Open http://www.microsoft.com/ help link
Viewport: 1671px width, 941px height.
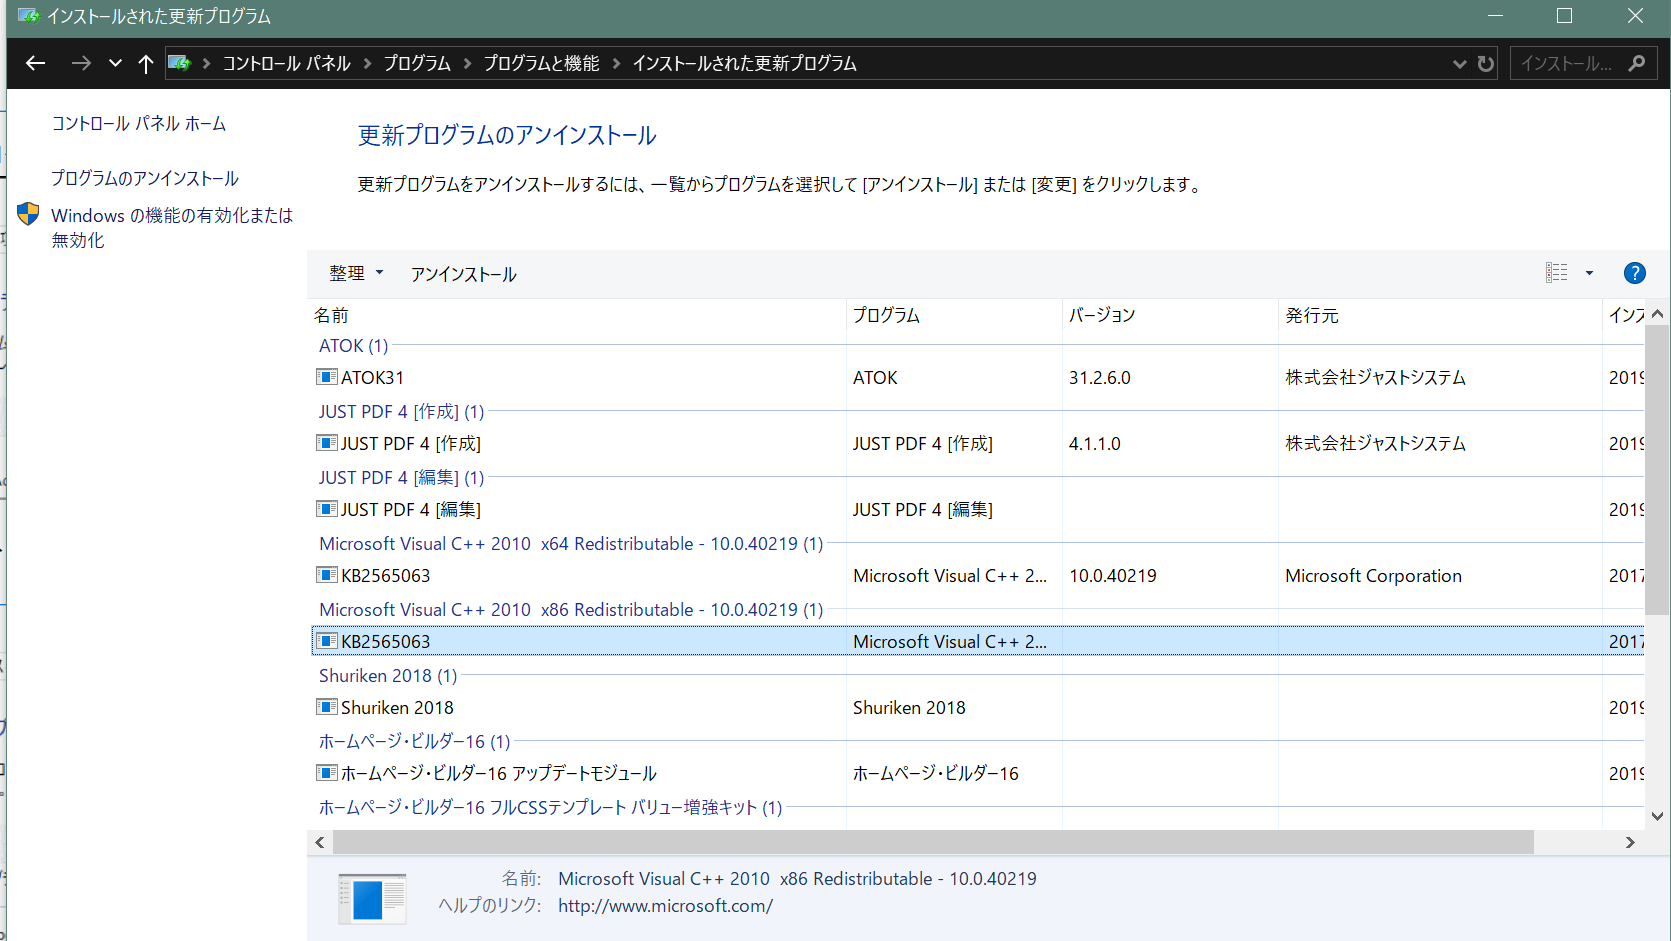(665, 905)
